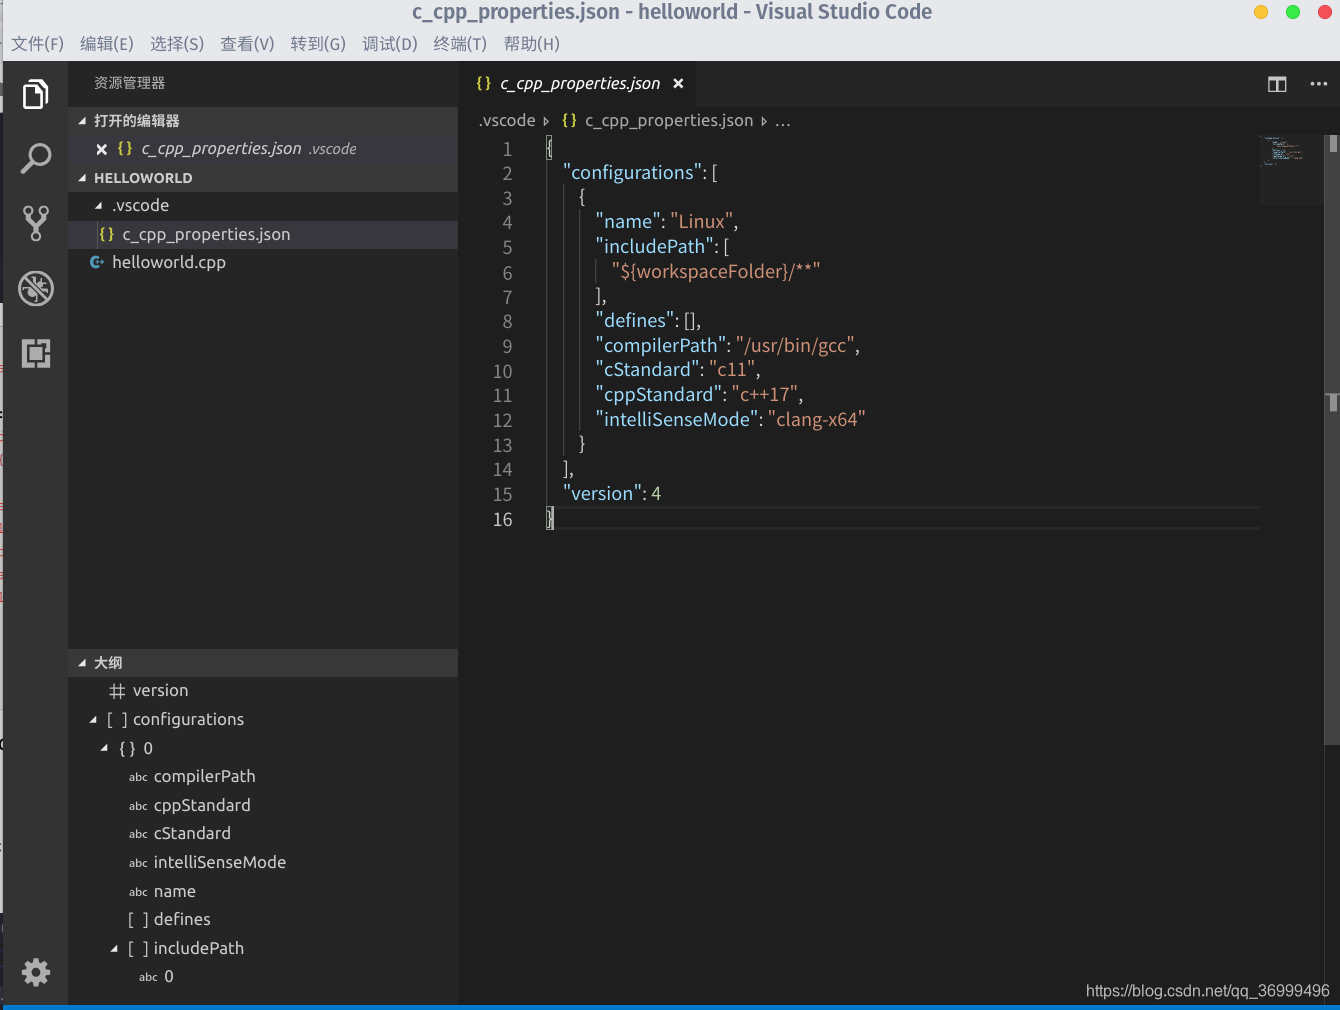Click the editor vertical scrollbar
Image resolution: width=1340 pixels, height=1010 pixels.
[x=1332, y=440]
